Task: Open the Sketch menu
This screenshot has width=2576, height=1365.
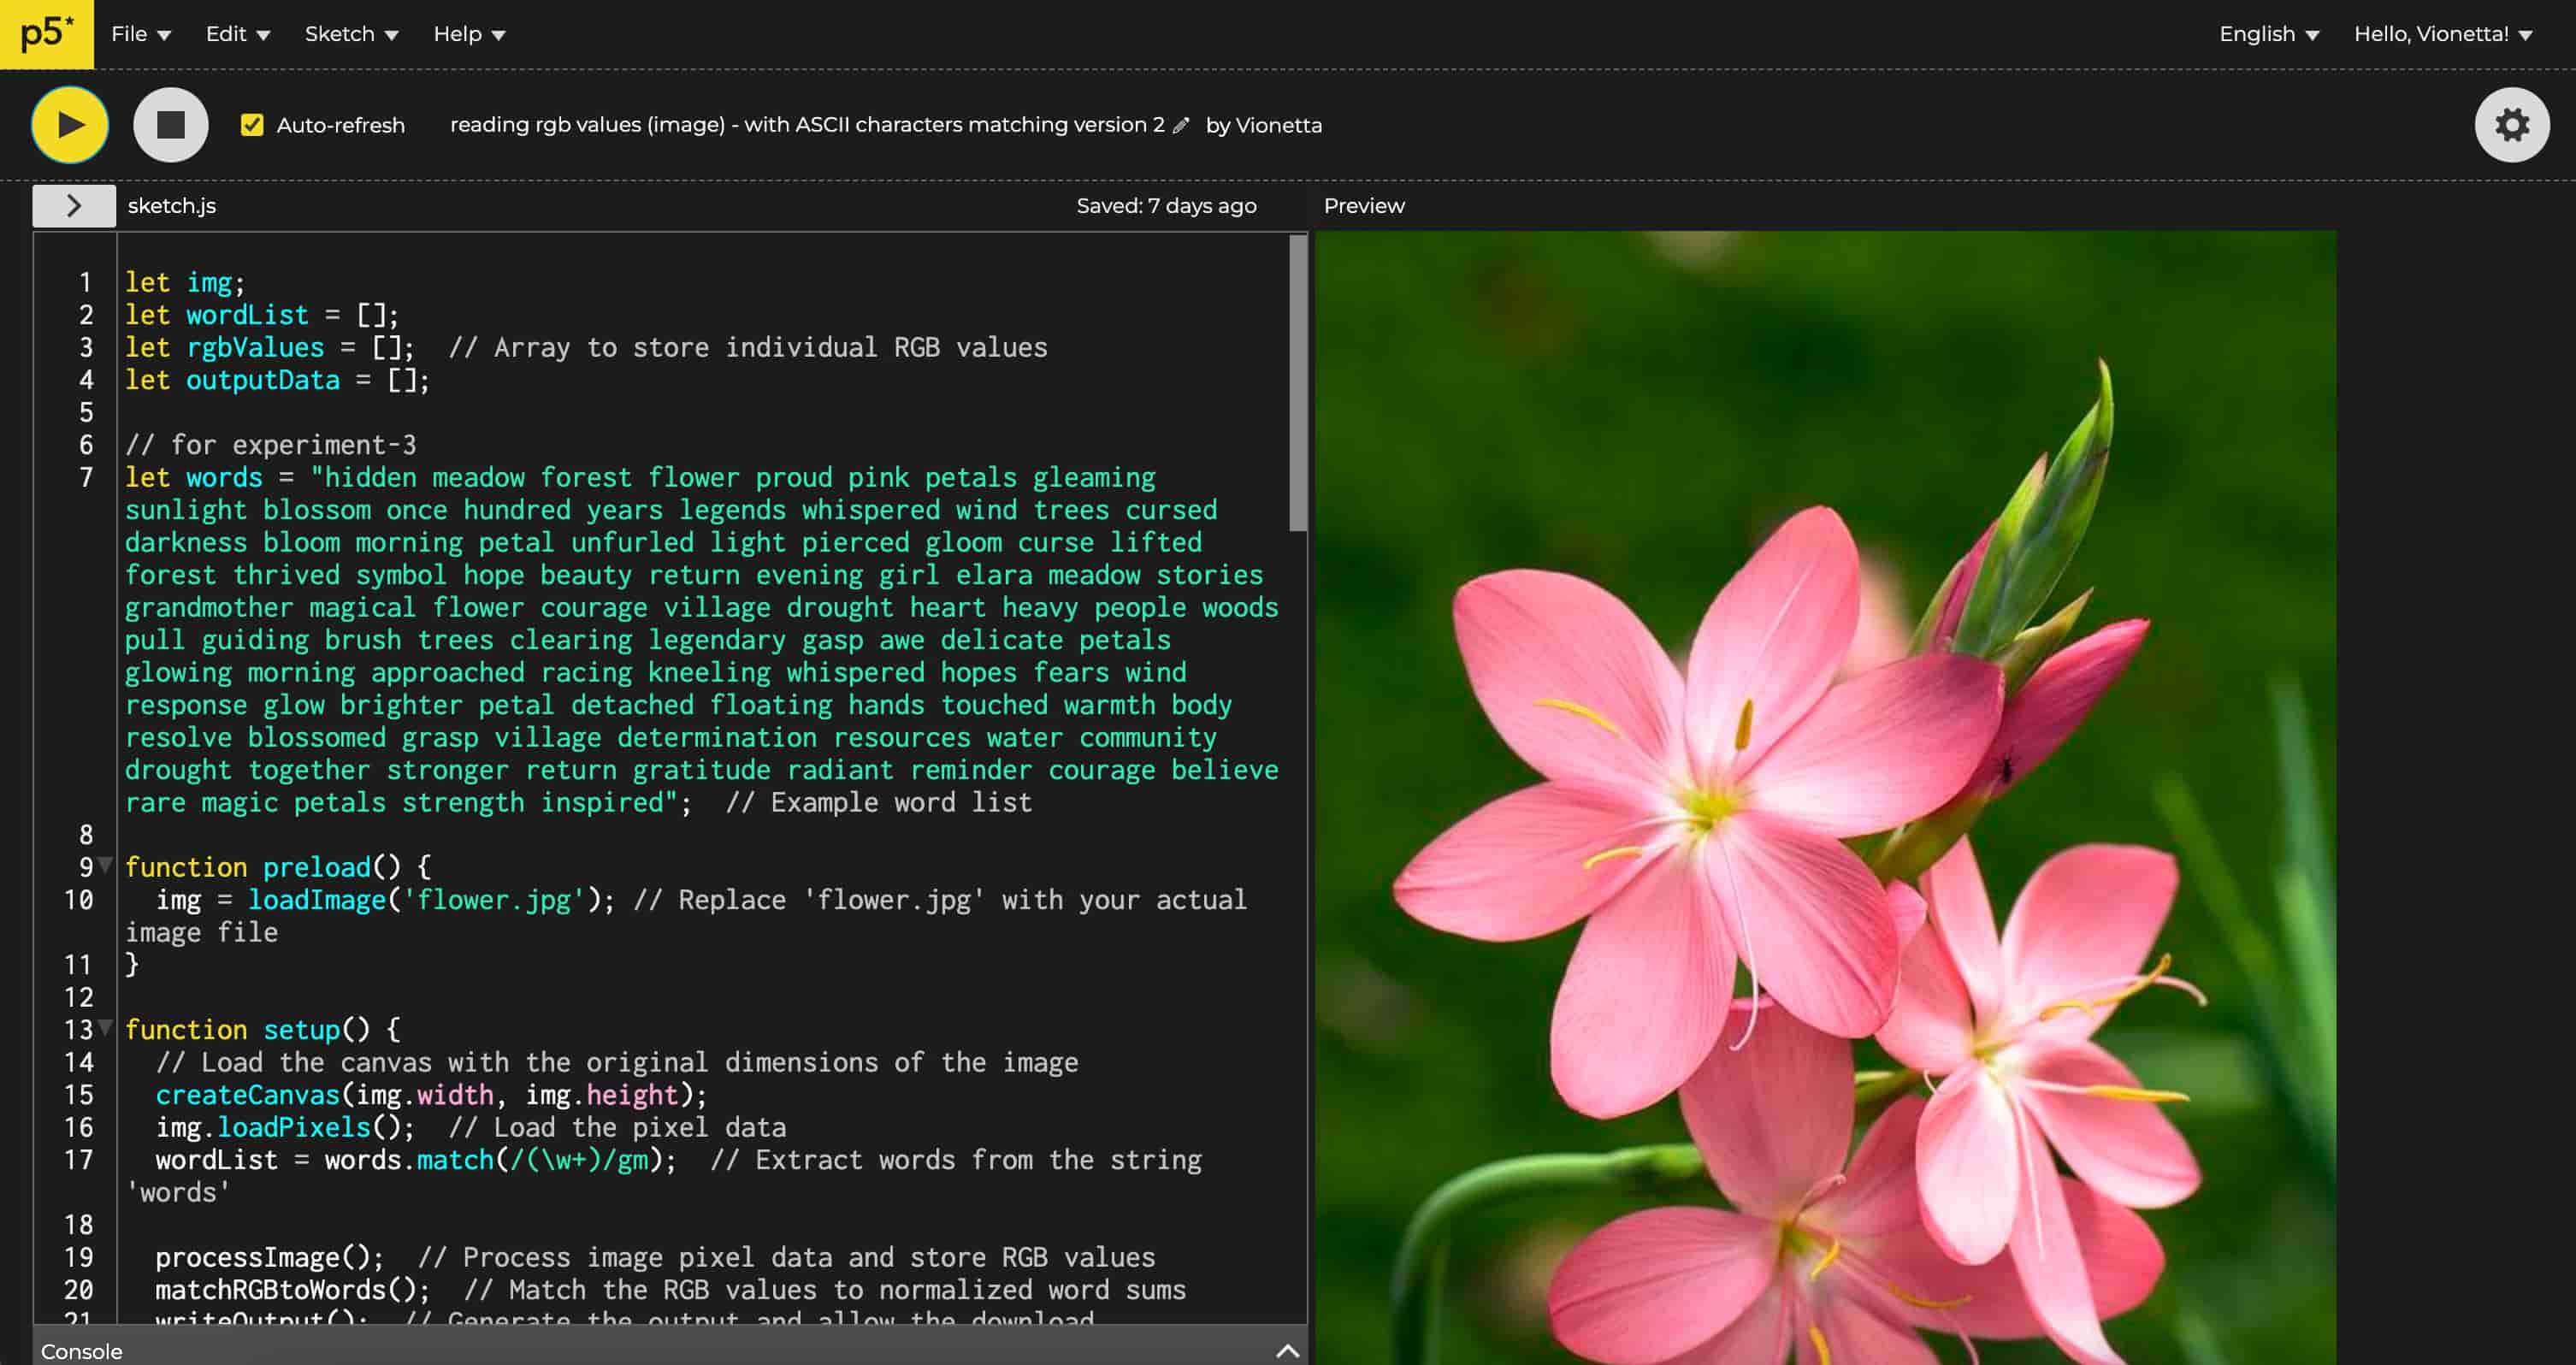Action: [351, 34]
